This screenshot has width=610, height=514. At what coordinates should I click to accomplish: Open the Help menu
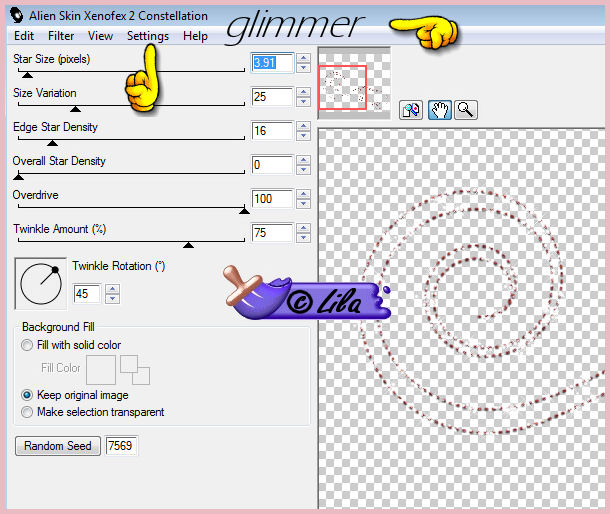click(x=195, y=36)
